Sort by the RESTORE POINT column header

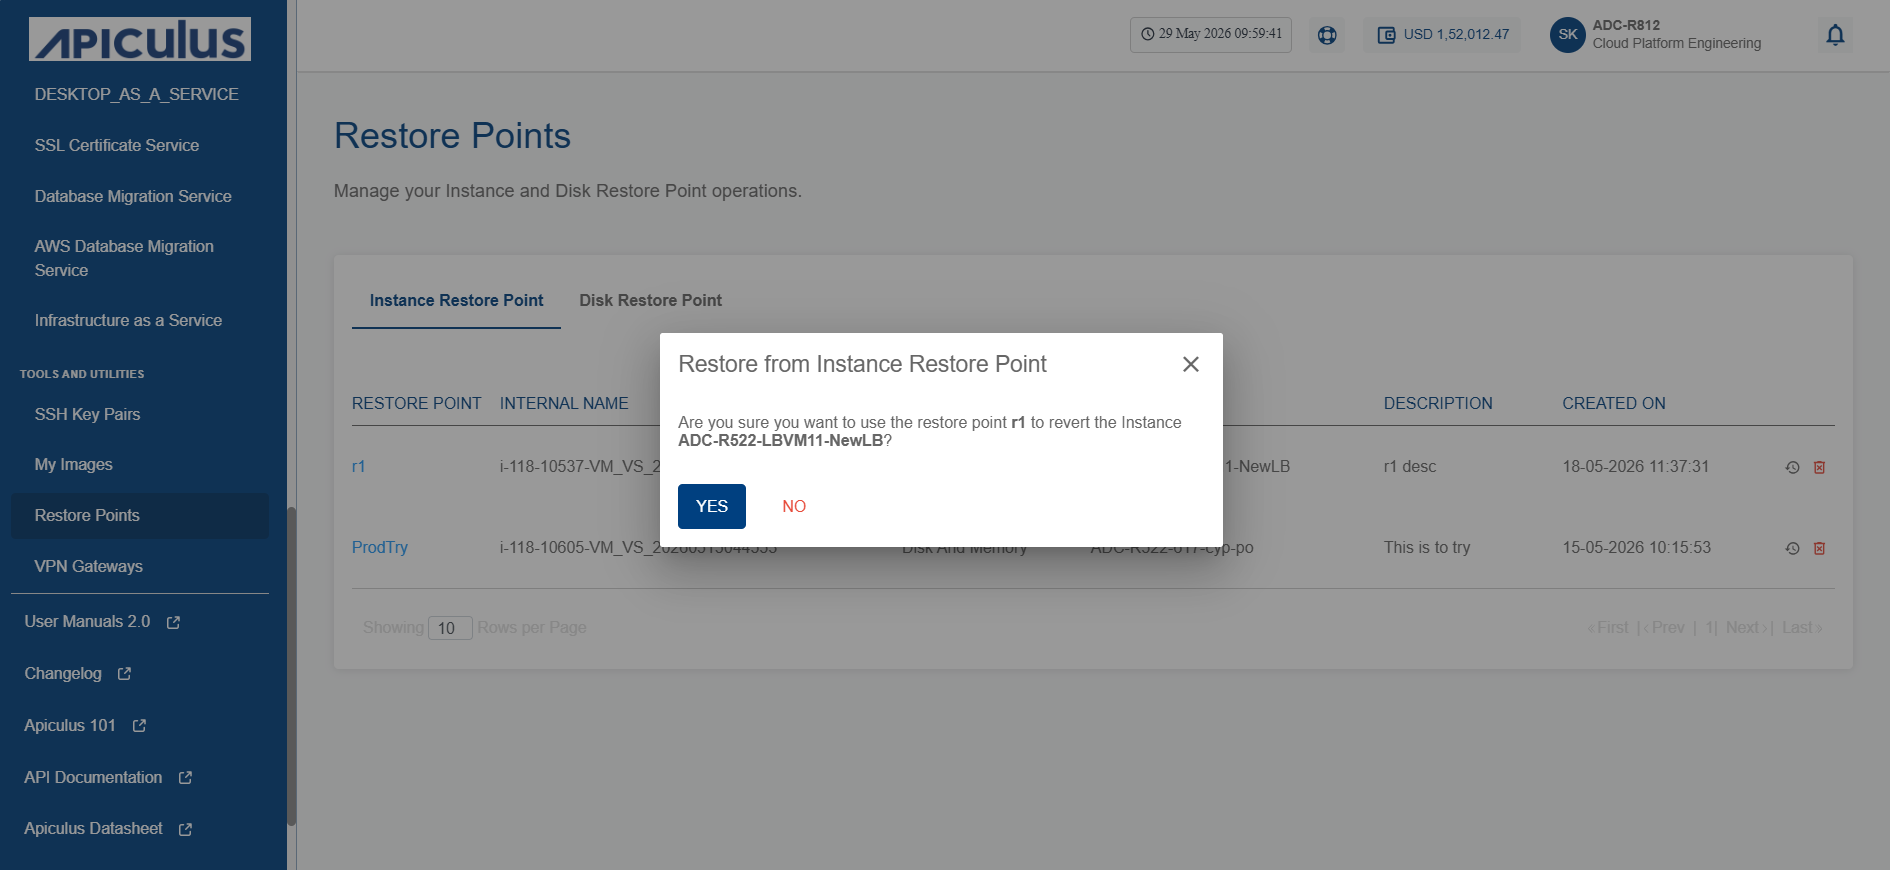pos(416,403)
